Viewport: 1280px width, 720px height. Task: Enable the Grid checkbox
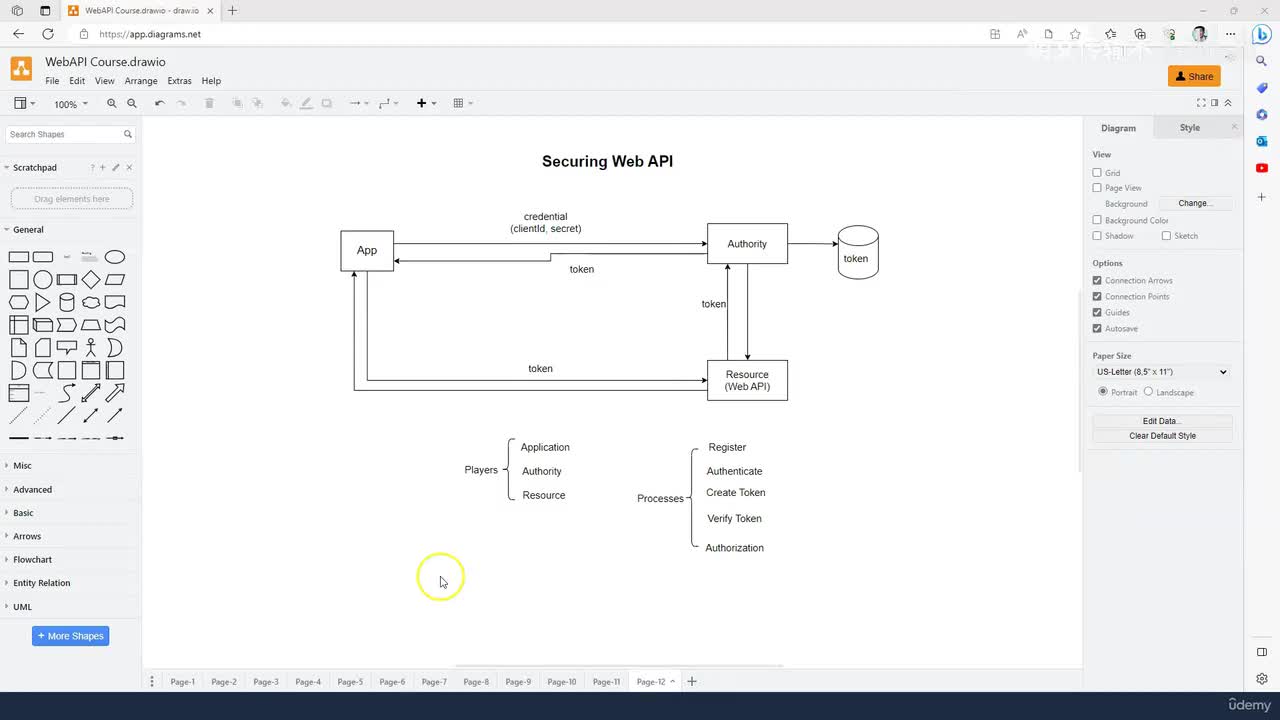tap(1097, 173)
